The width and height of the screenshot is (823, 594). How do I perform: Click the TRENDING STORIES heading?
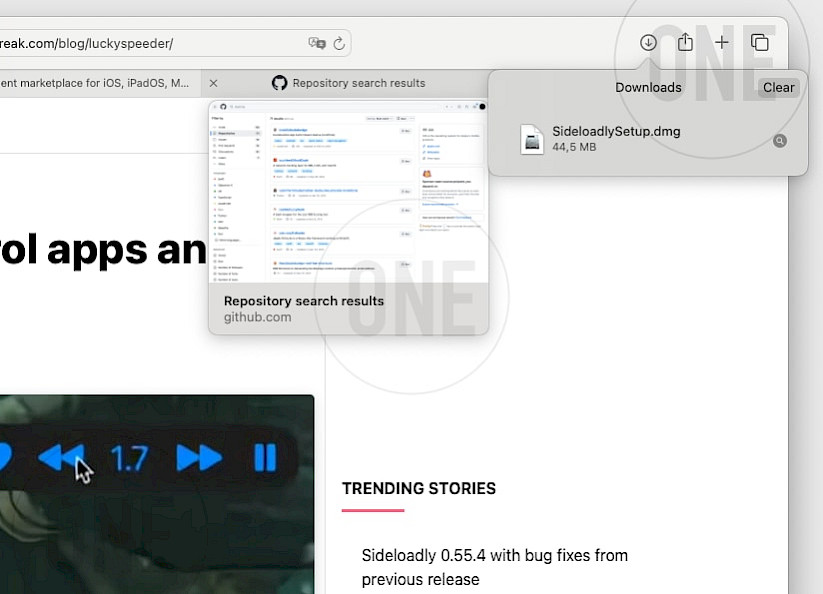419,489
